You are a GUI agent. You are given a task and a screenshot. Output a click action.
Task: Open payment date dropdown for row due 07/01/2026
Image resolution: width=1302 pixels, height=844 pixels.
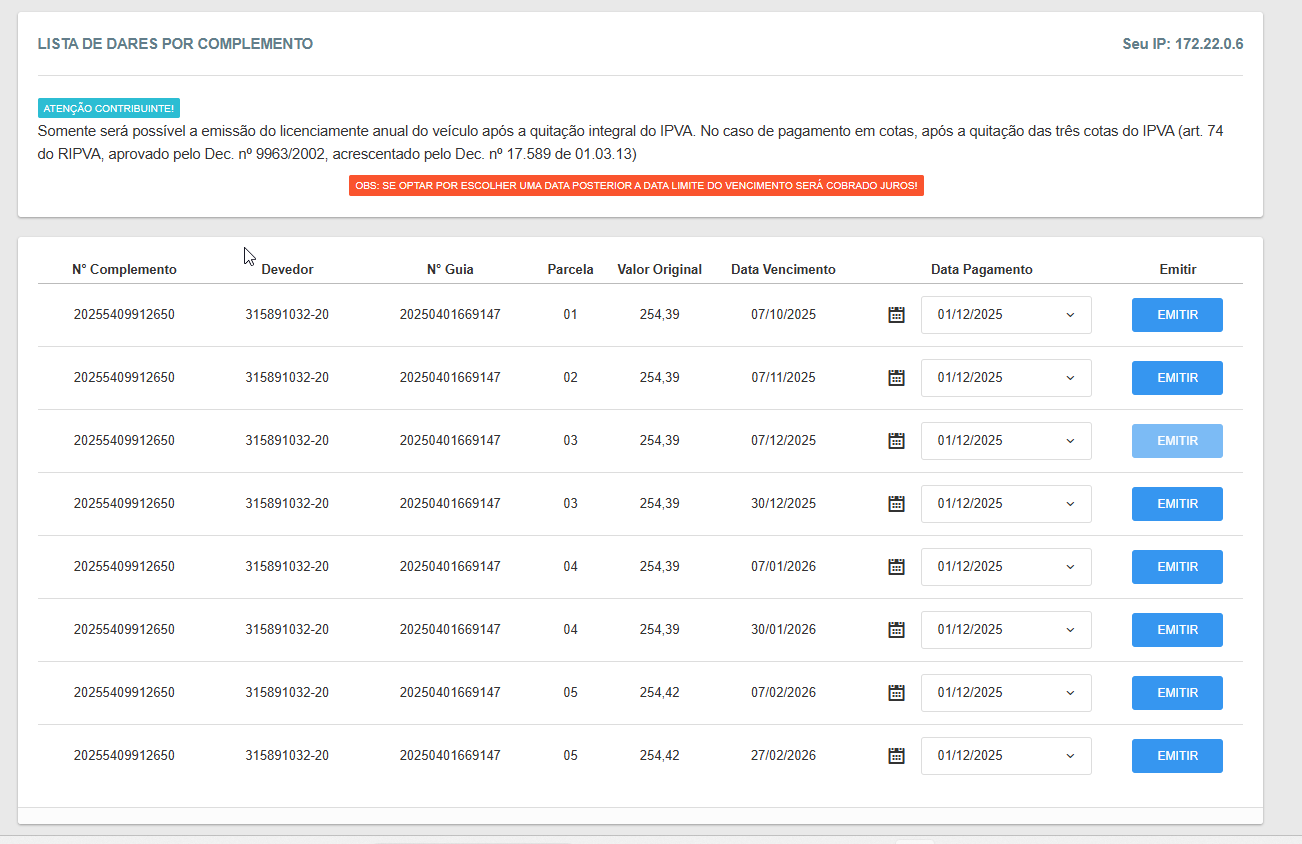tap(1005, 567)
